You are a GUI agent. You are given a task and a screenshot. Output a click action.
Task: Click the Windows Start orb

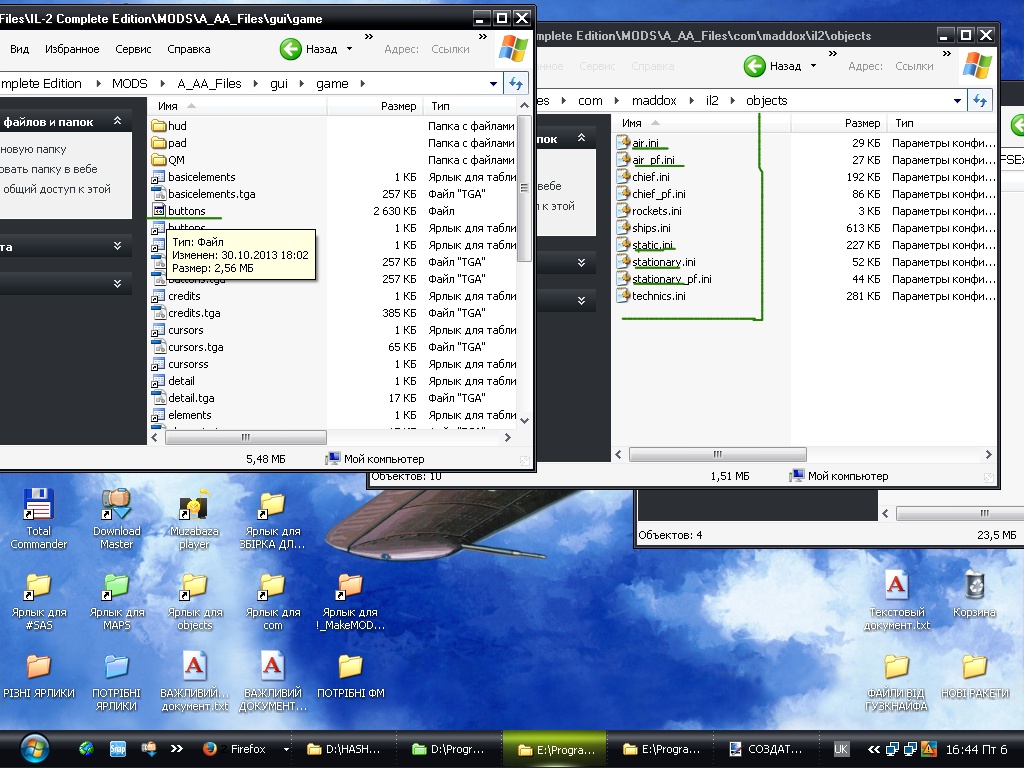tap(35, 749)
